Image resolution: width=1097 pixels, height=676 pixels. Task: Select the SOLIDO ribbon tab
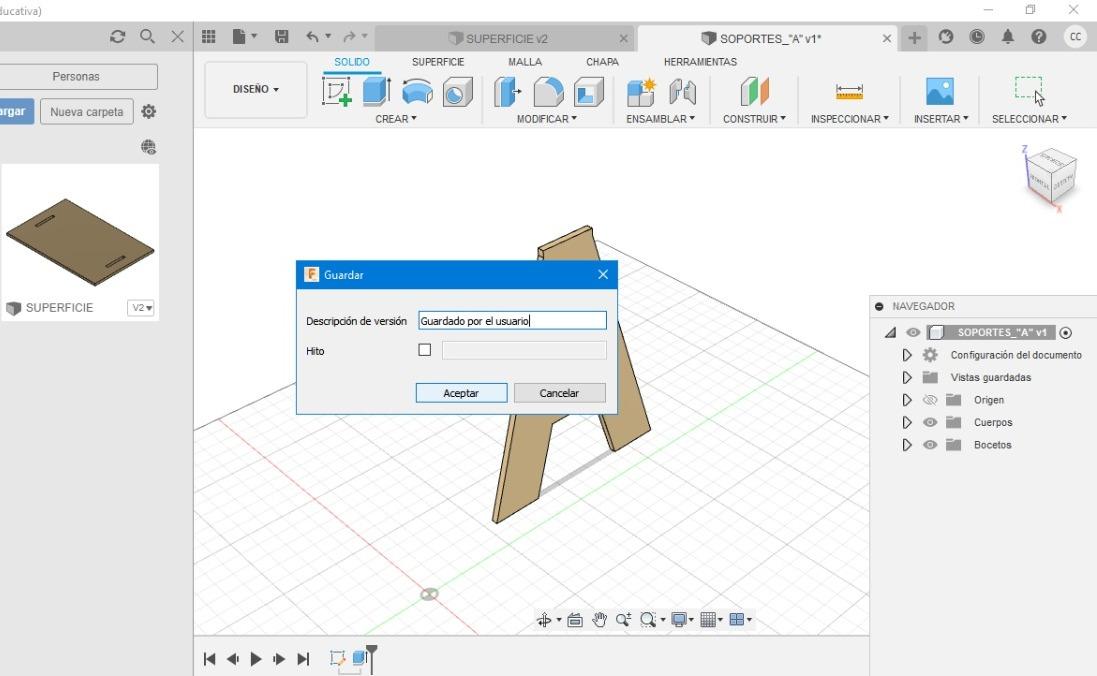[352, 62]
